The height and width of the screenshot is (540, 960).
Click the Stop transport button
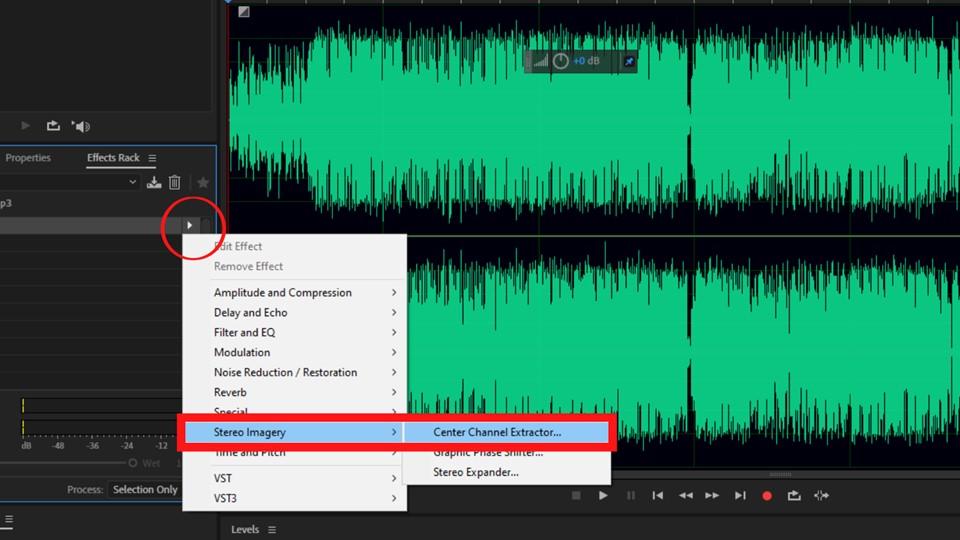click(x=576, y=495)
